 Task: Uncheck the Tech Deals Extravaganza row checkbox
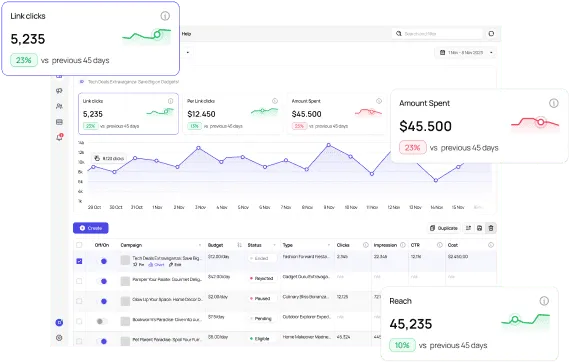pyautogui.click(x=79, y=261)
